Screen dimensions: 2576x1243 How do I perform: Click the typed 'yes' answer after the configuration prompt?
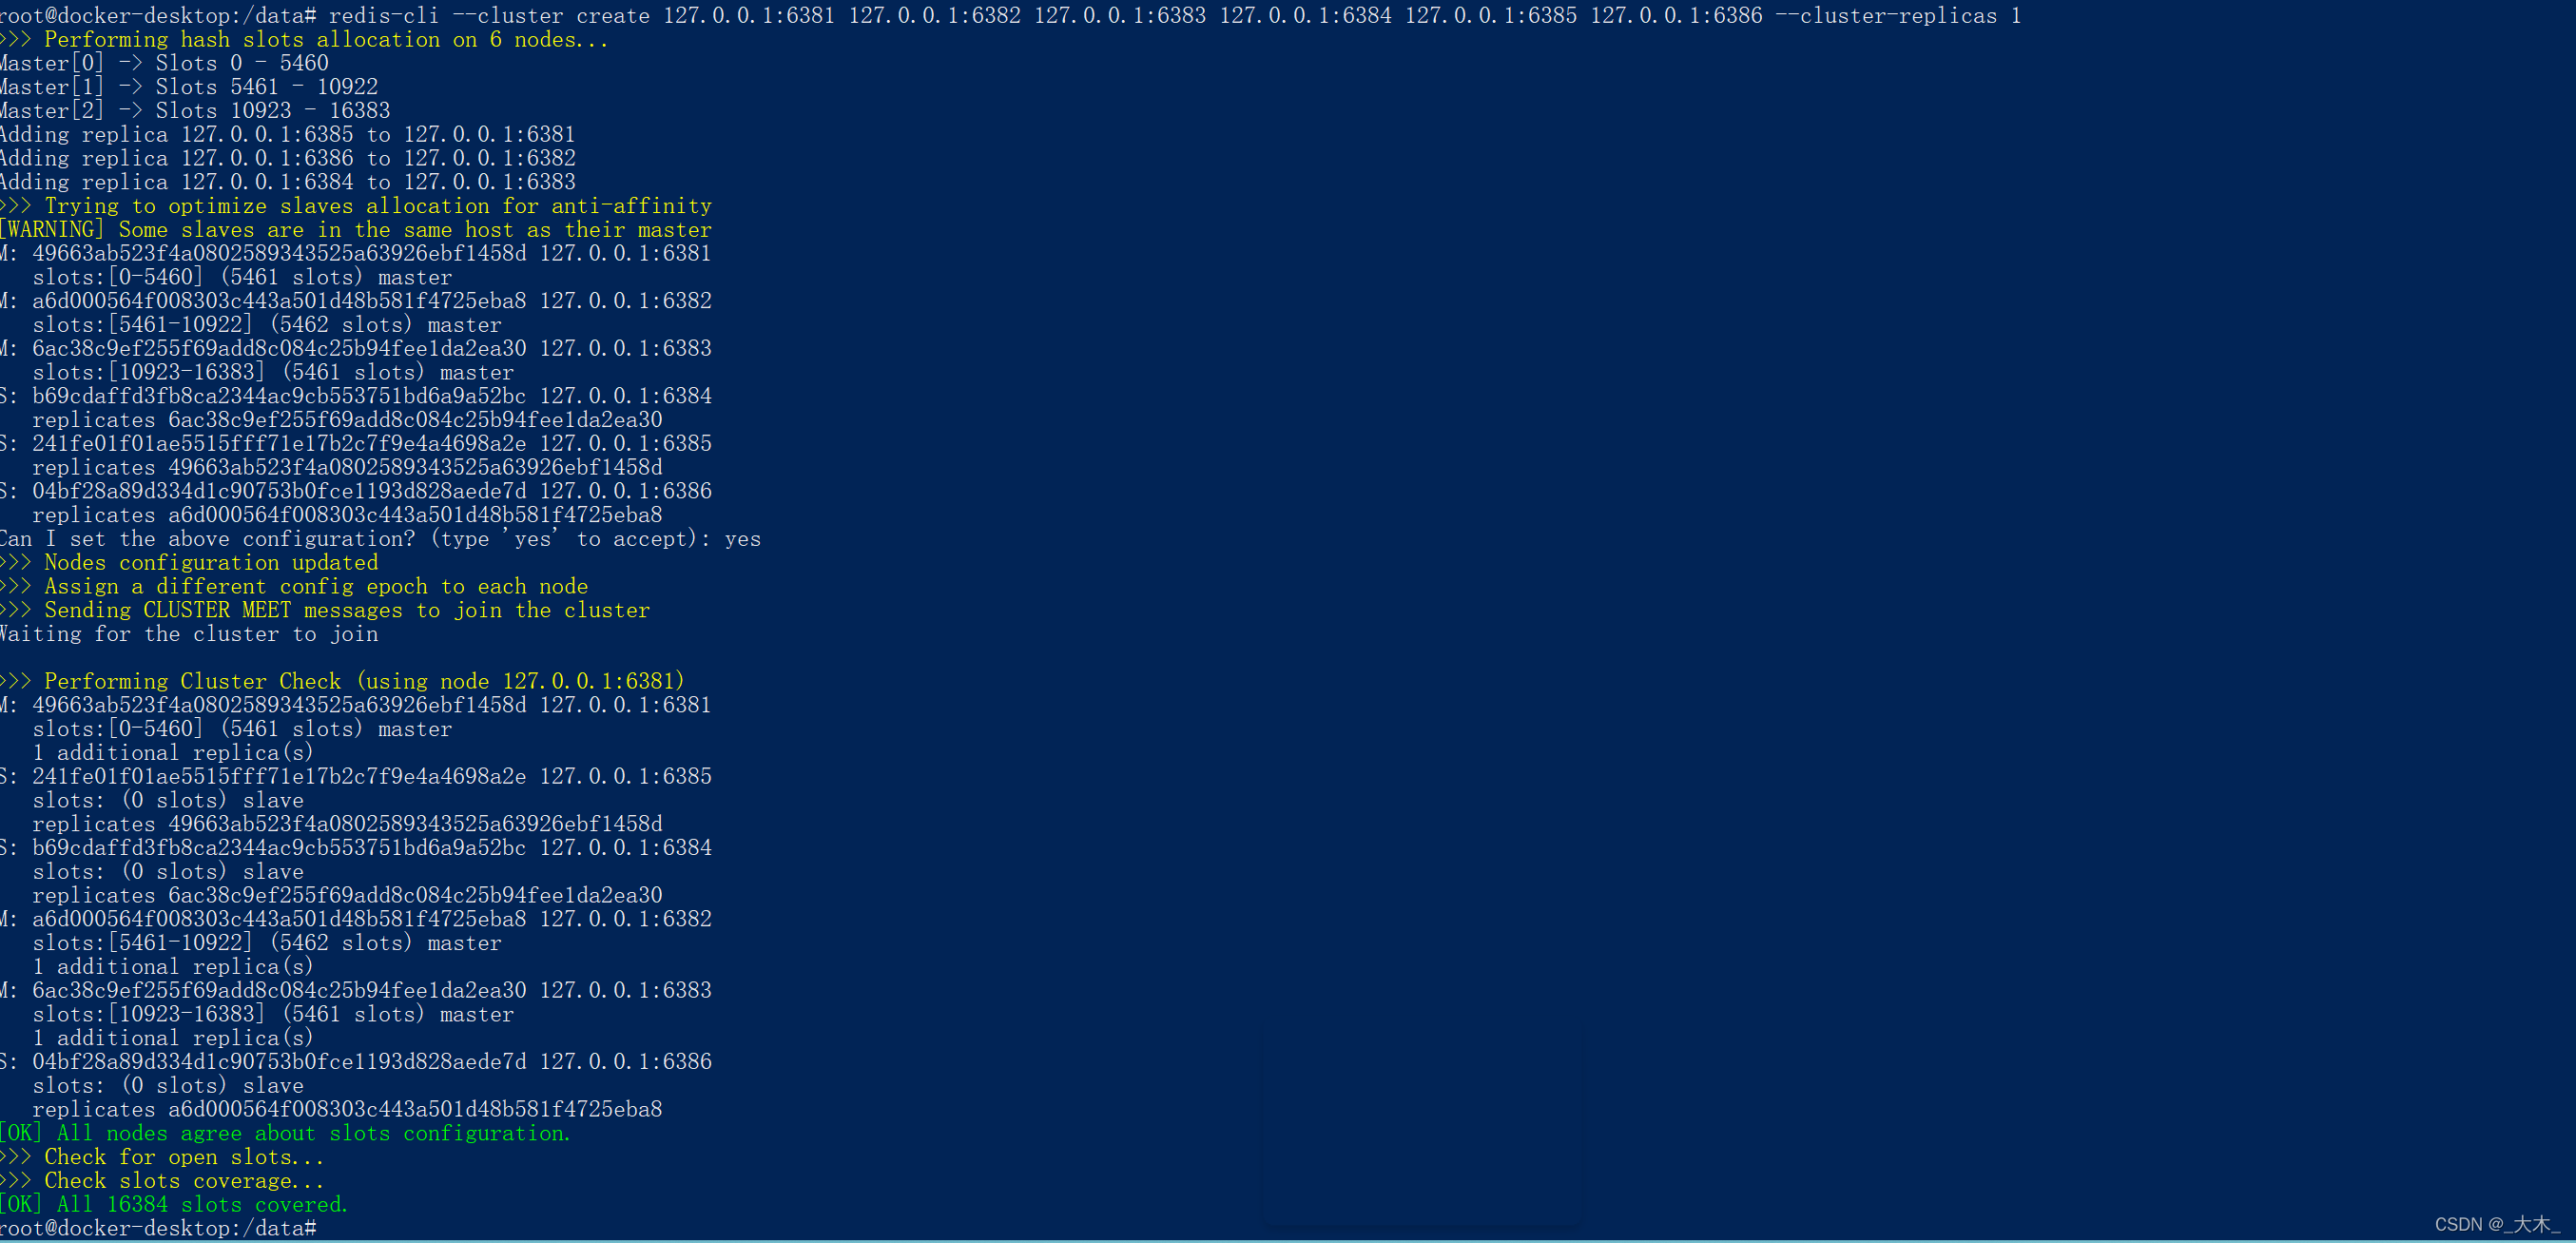point(742,539)
